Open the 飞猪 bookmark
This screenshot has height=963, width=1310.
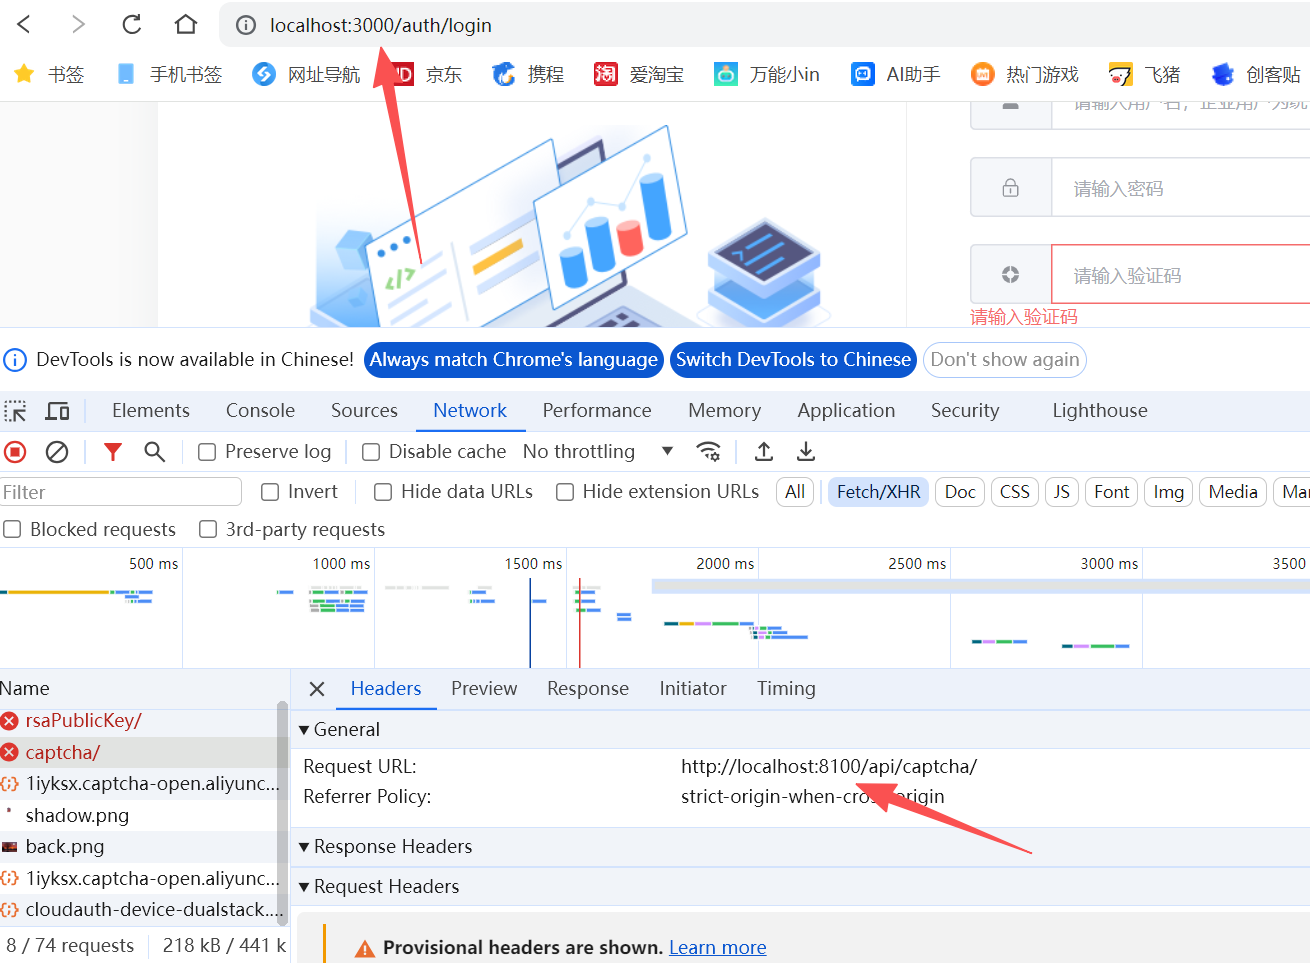(1145, 74)
